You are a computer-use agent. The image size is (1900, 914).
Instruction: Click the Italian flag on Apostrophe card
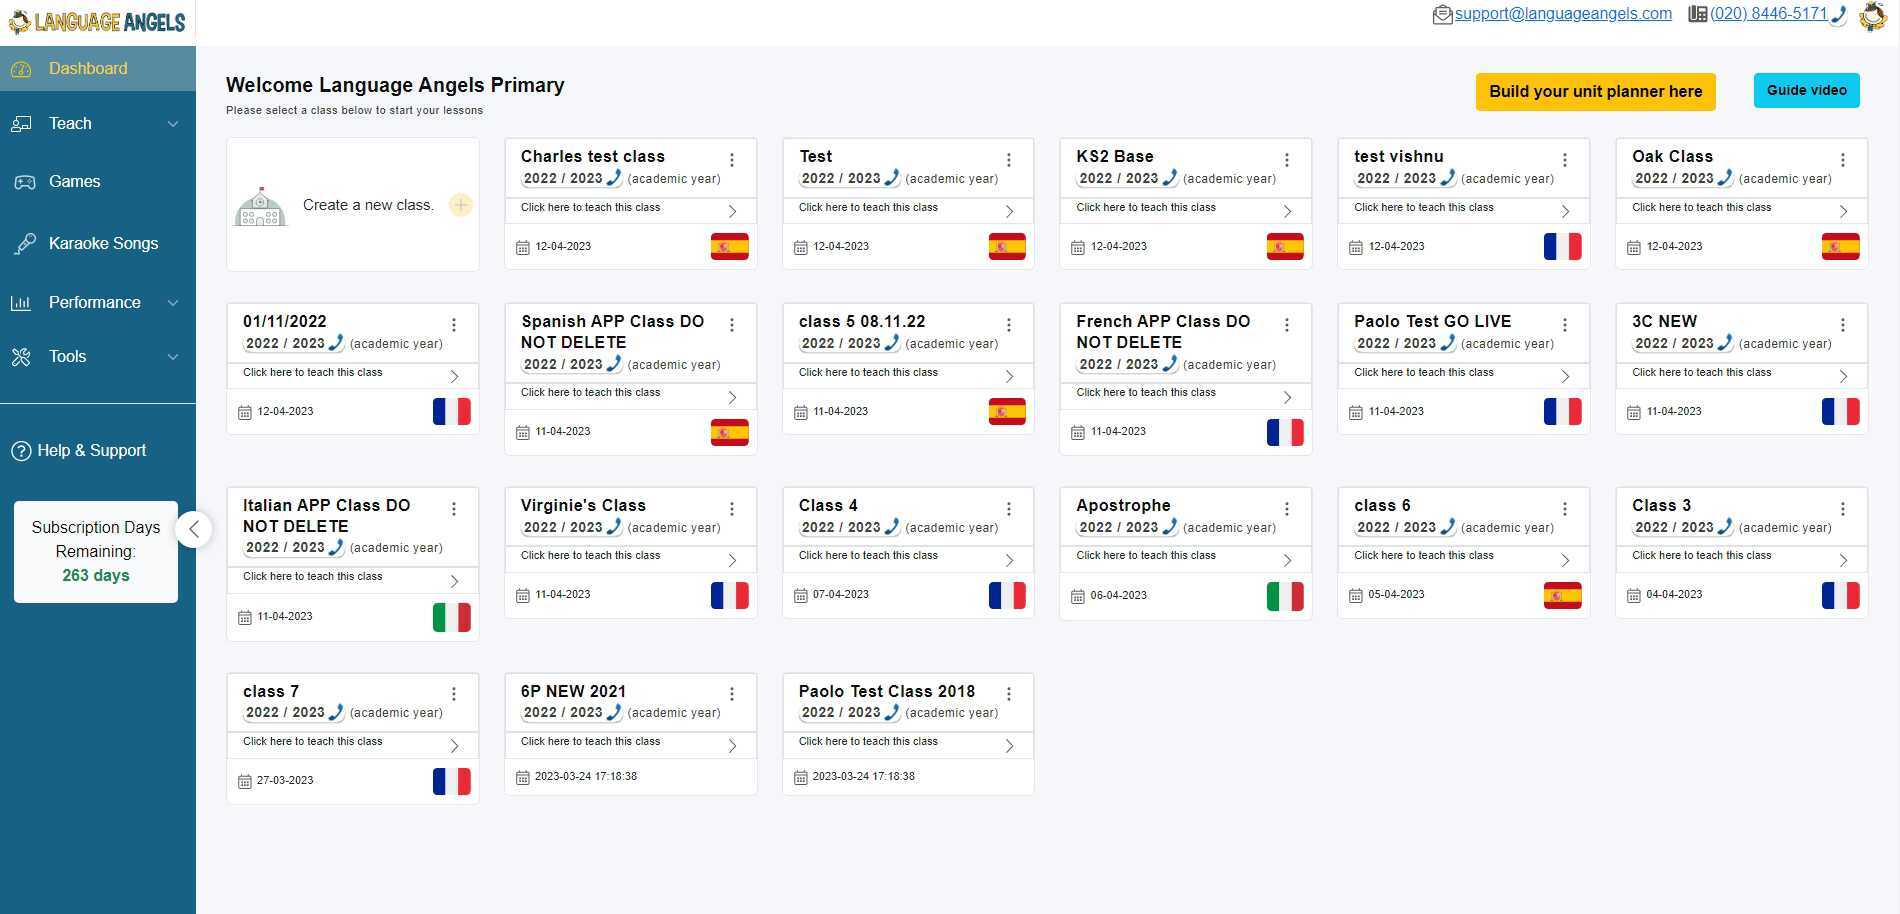point(1284,596)
